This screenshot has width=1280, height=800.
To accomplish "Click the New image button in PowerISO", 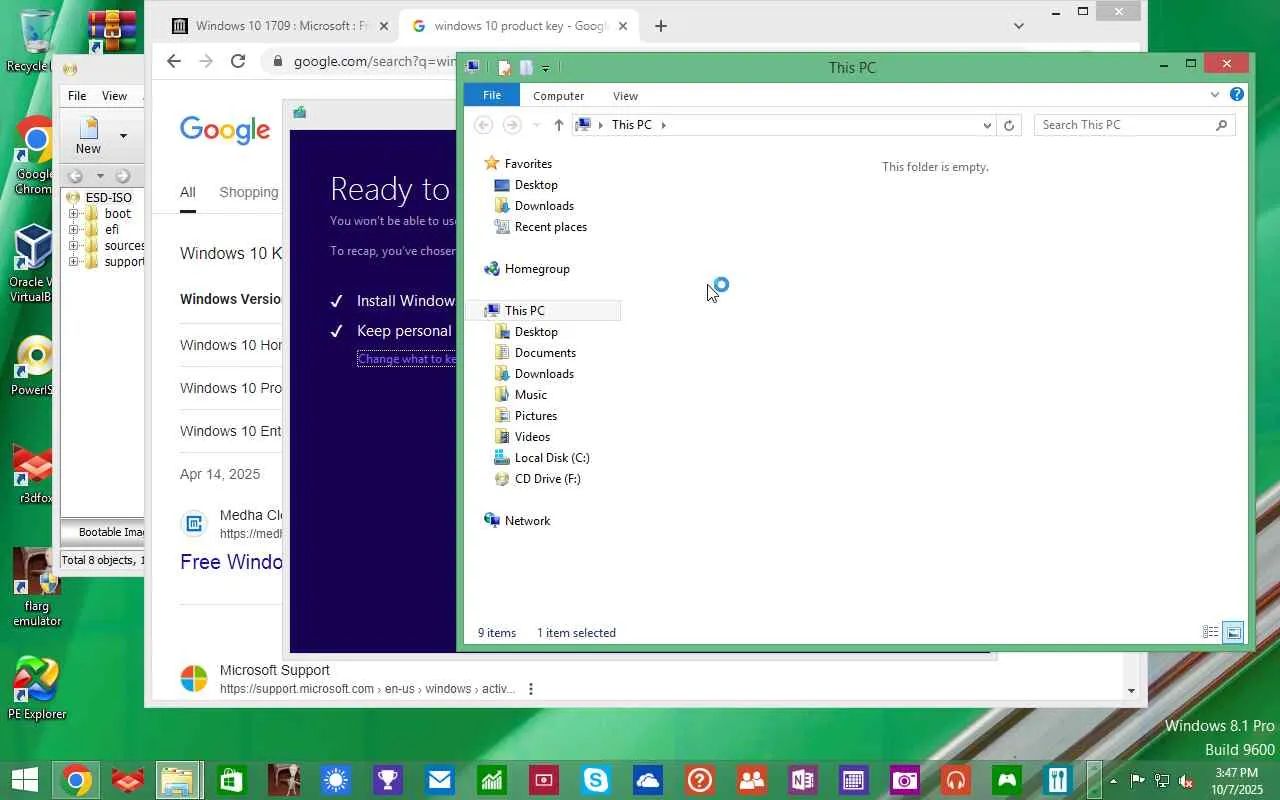I will [88, 135].
